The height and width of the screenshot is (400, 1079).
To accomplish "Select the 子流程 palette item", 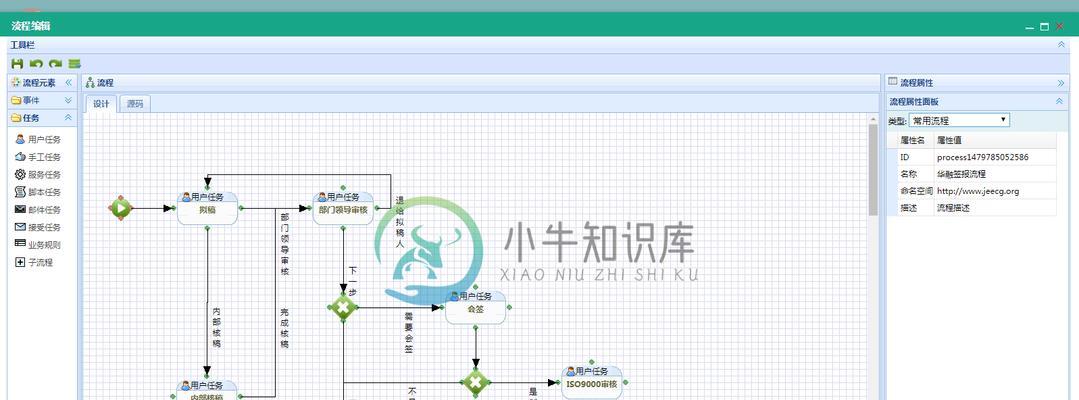I will click(34, 262).
